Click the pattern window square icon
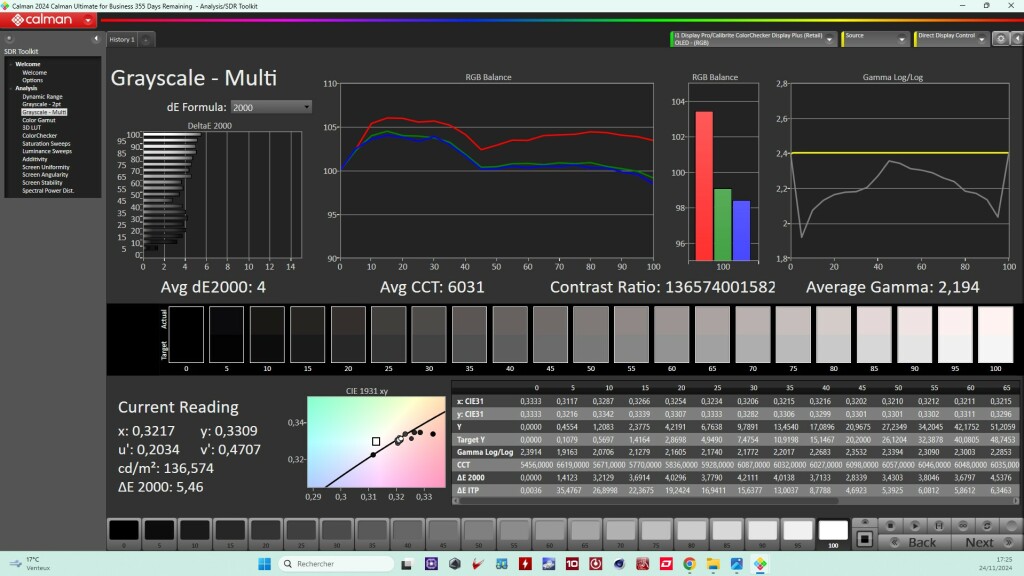 click(865, 539)
